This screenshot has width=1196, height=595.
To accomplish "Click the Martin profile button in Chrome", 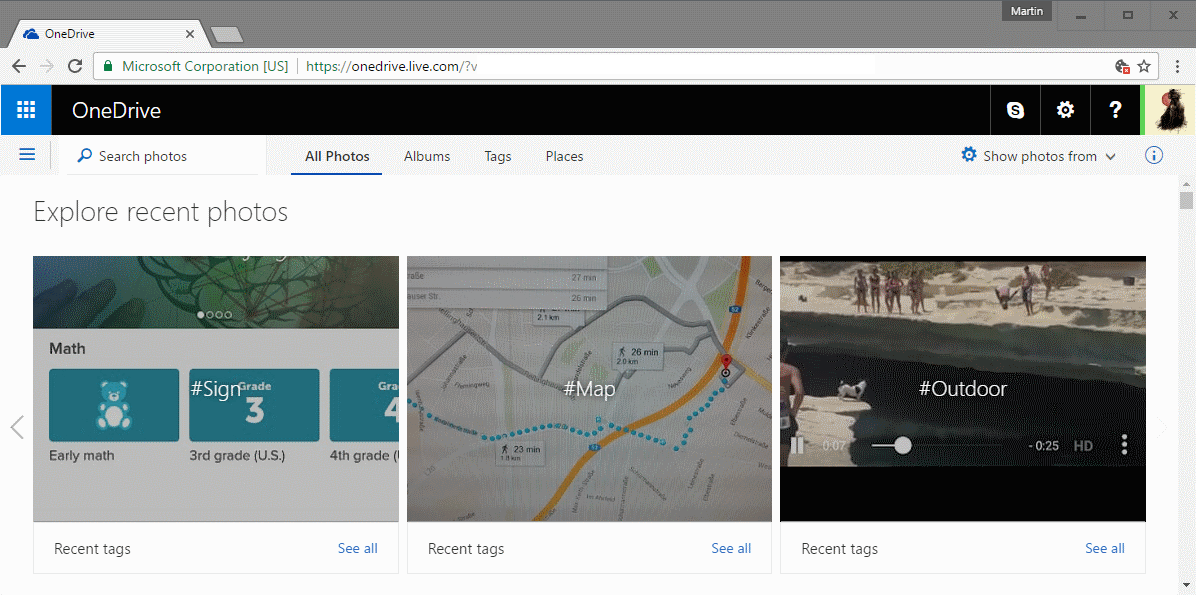I will 1027,11.
